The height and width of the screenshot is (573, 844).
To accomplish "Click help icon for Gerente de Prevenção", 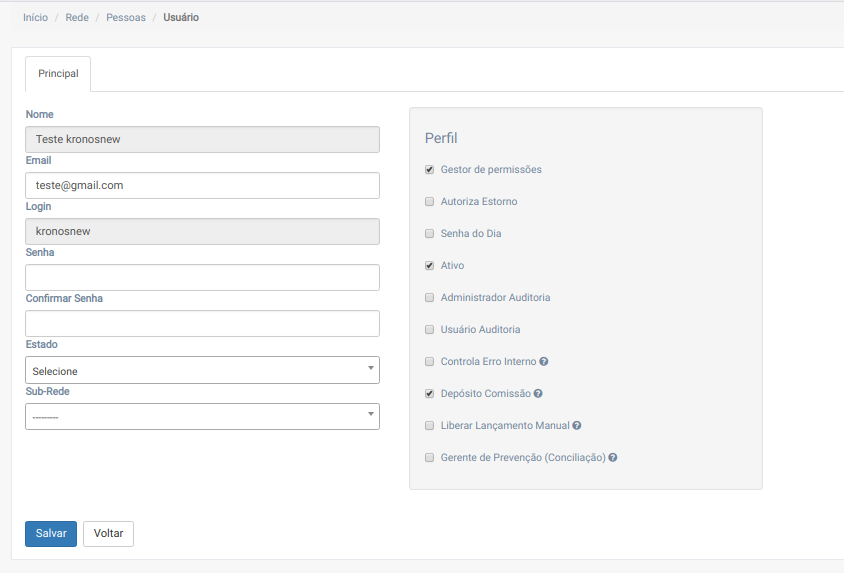I will pyautogui.click(x=613, y=458).
